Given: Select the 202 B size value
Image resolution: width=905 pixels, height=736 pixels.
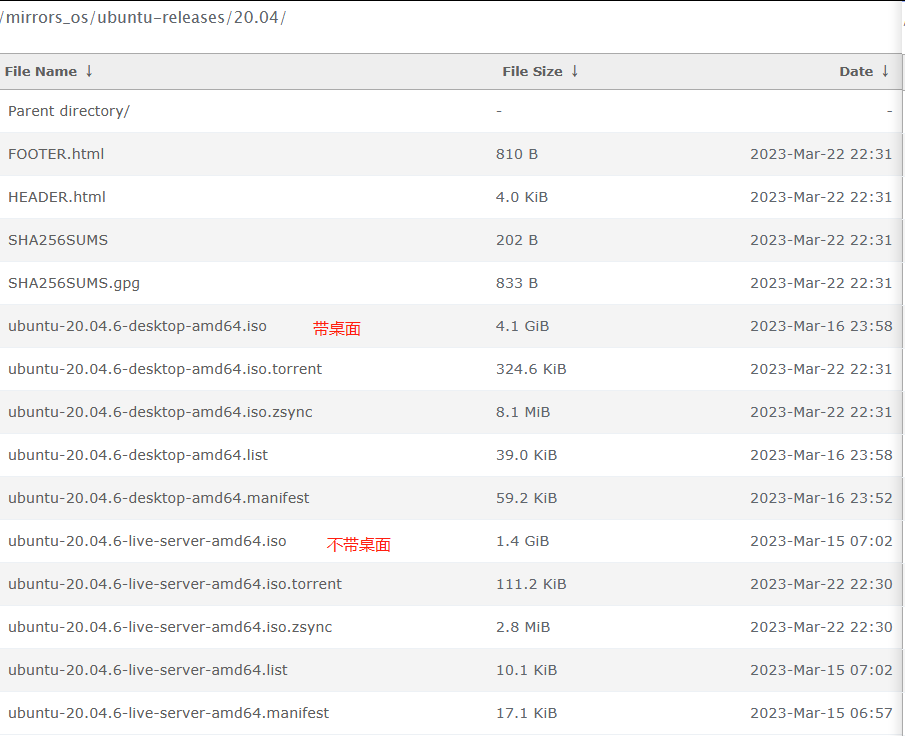Looking at the screenshot, I should [x=517, y=240].
